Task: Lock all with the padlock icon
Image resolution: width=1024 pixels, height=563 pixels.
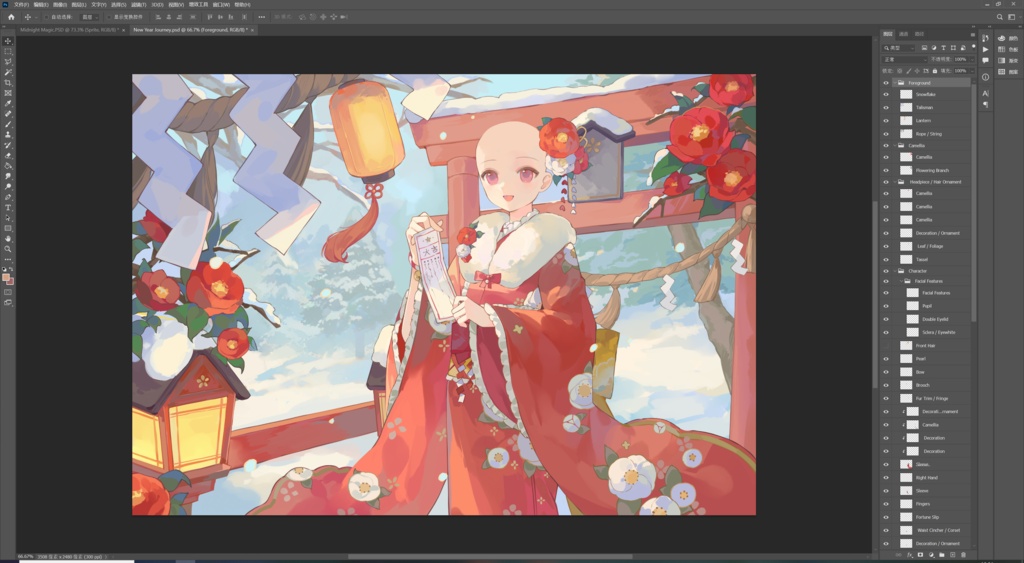Action: 935,71
